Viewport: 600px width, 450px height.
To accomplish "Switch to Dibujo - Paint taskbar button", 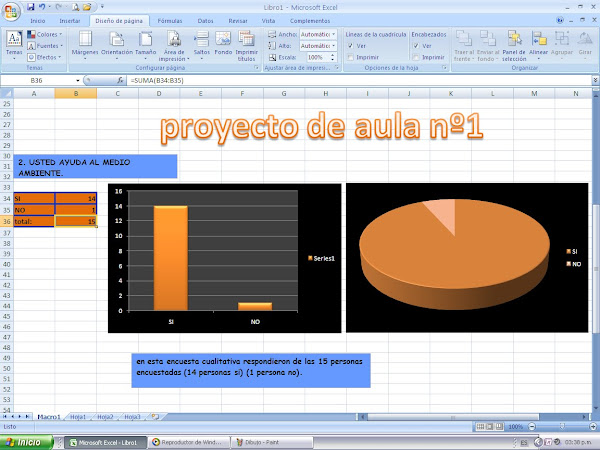I will (x=272, y=442).
